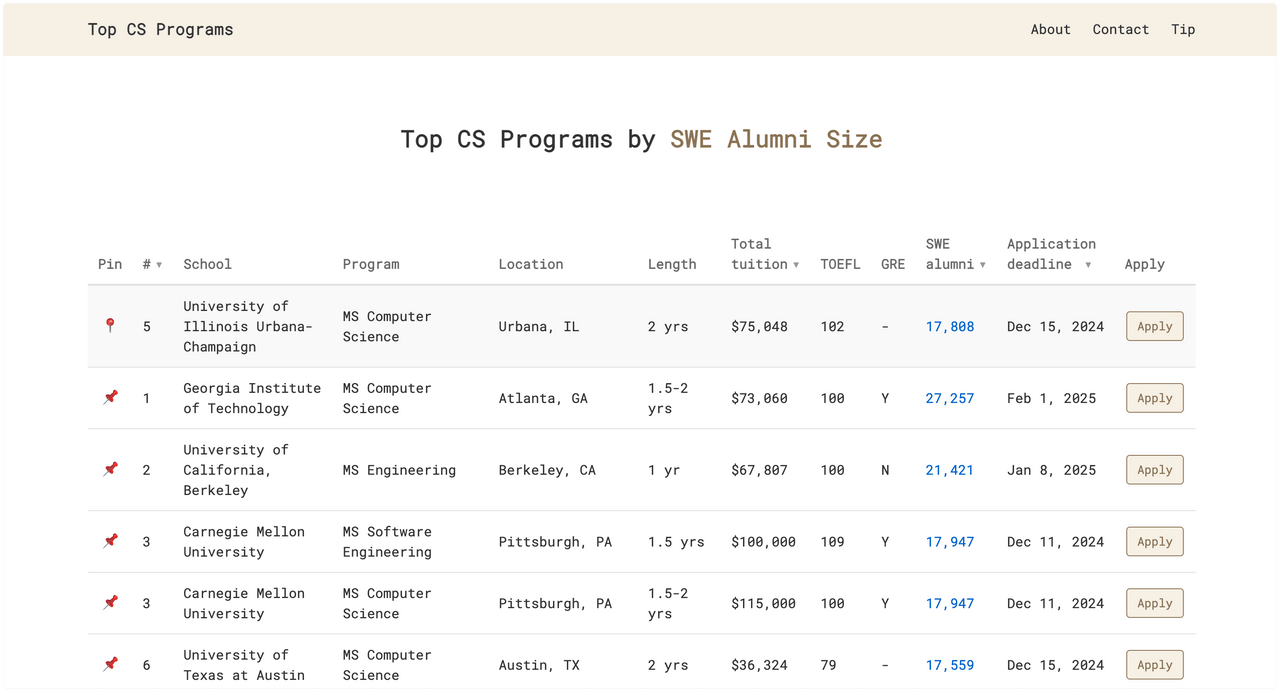The height and width of the screenshot is (692, 1280).
Task: Click TOEFL score 109
Action: click(832, 542)
